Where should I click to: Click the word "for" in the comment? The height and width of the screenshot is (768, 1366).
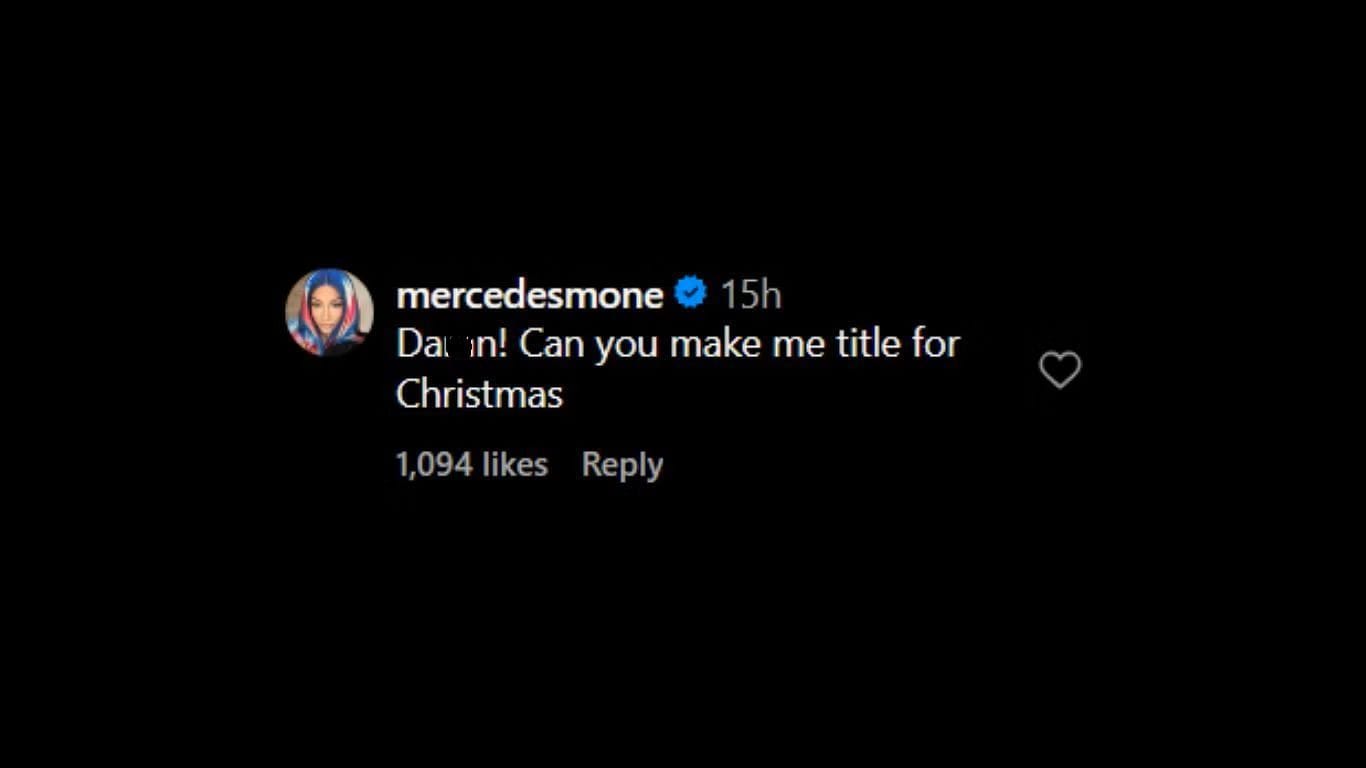point(935,344)
